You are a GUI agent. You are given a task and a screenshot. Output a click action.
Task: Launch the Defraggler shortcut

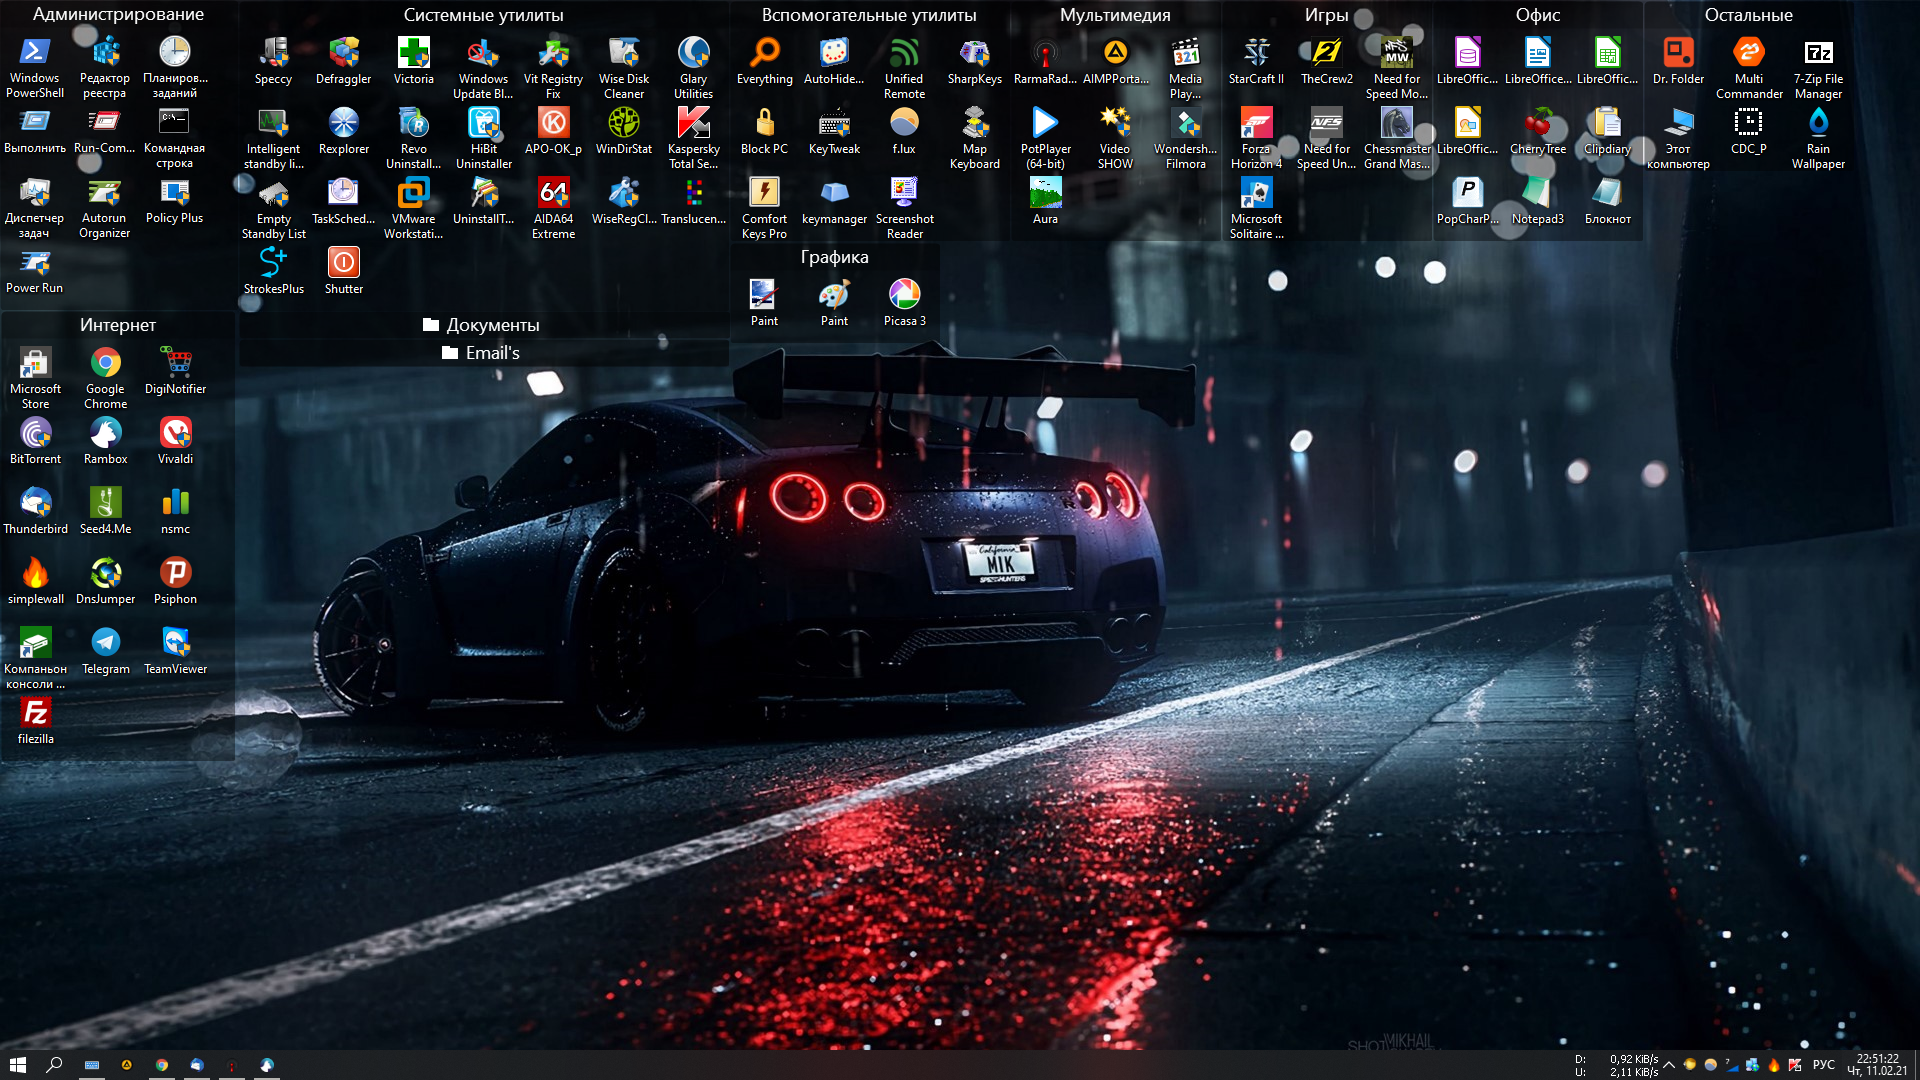[x=343, y=61]
